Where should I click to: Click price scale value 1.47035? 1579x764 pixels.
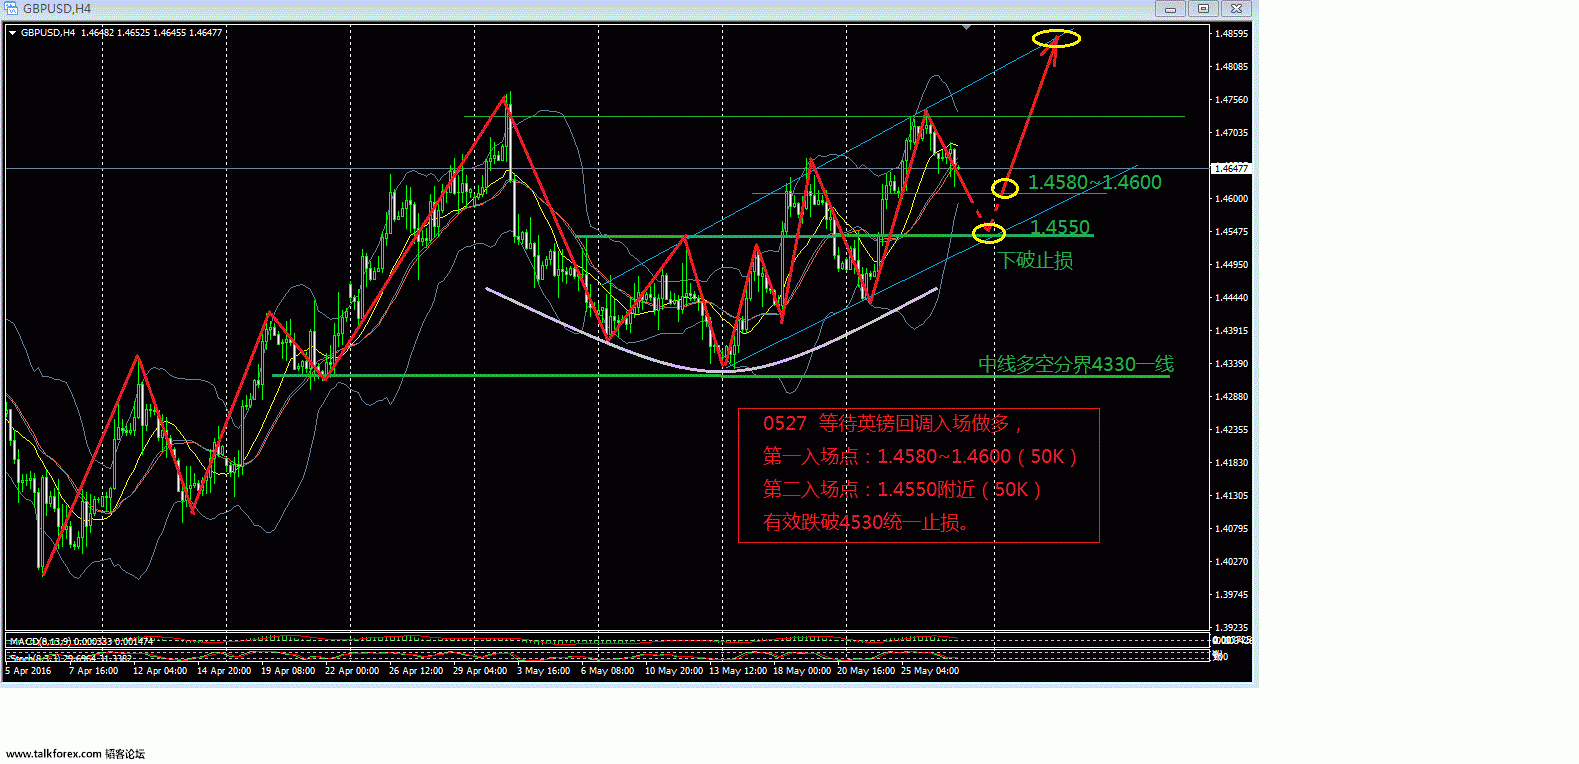coord(1231,133)
